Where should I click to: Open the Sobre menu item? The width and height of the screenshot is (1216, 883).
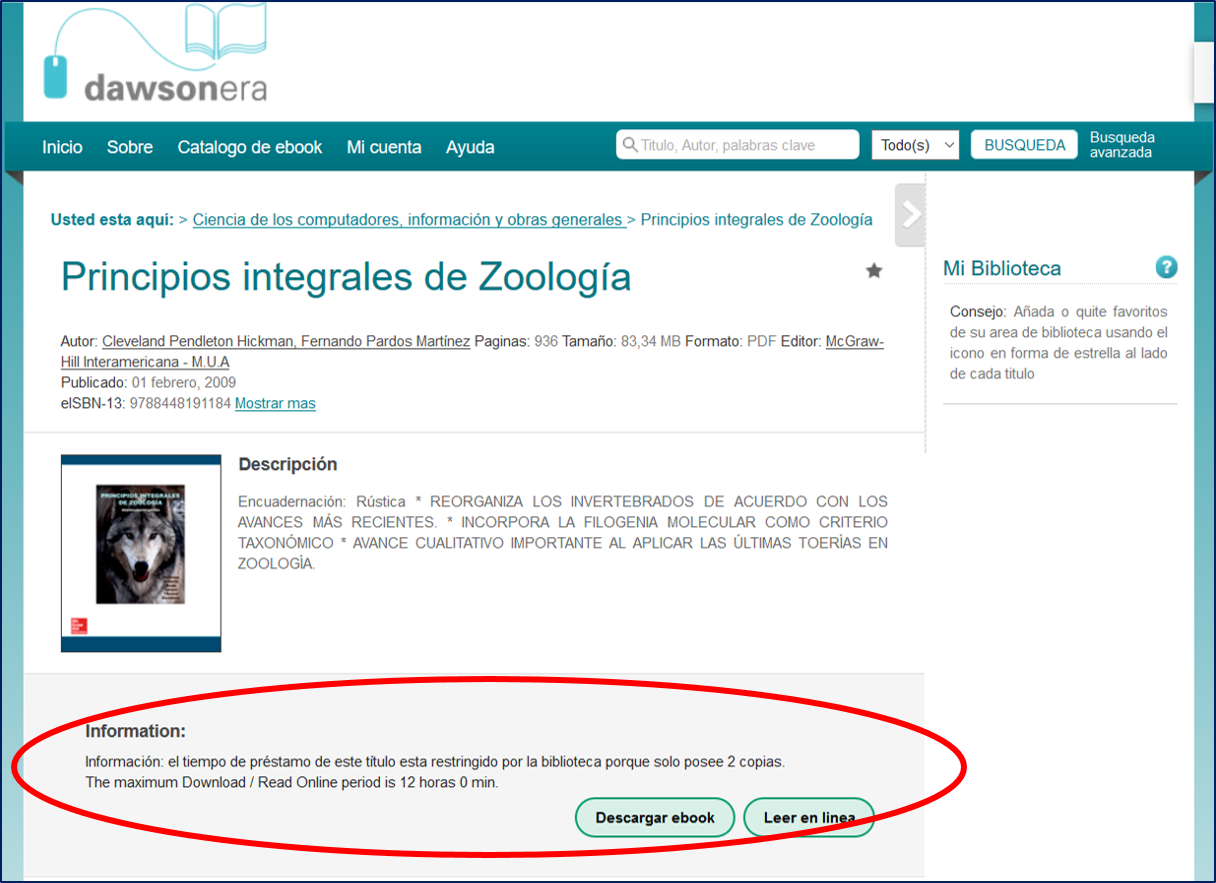click(x=130, y=147)
